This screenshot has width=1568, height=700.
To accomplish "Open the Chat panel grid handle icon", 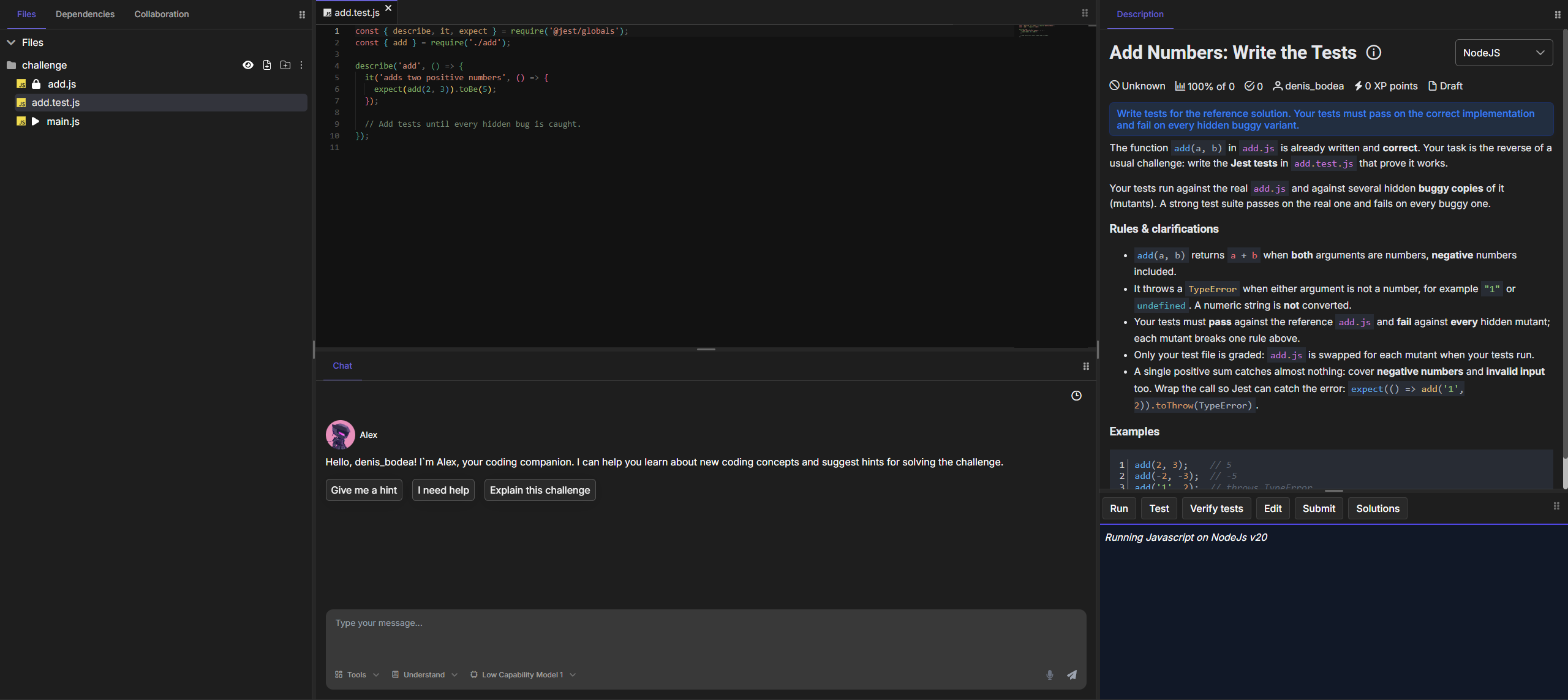I will pyautogui.click(x=1085, y=366).
